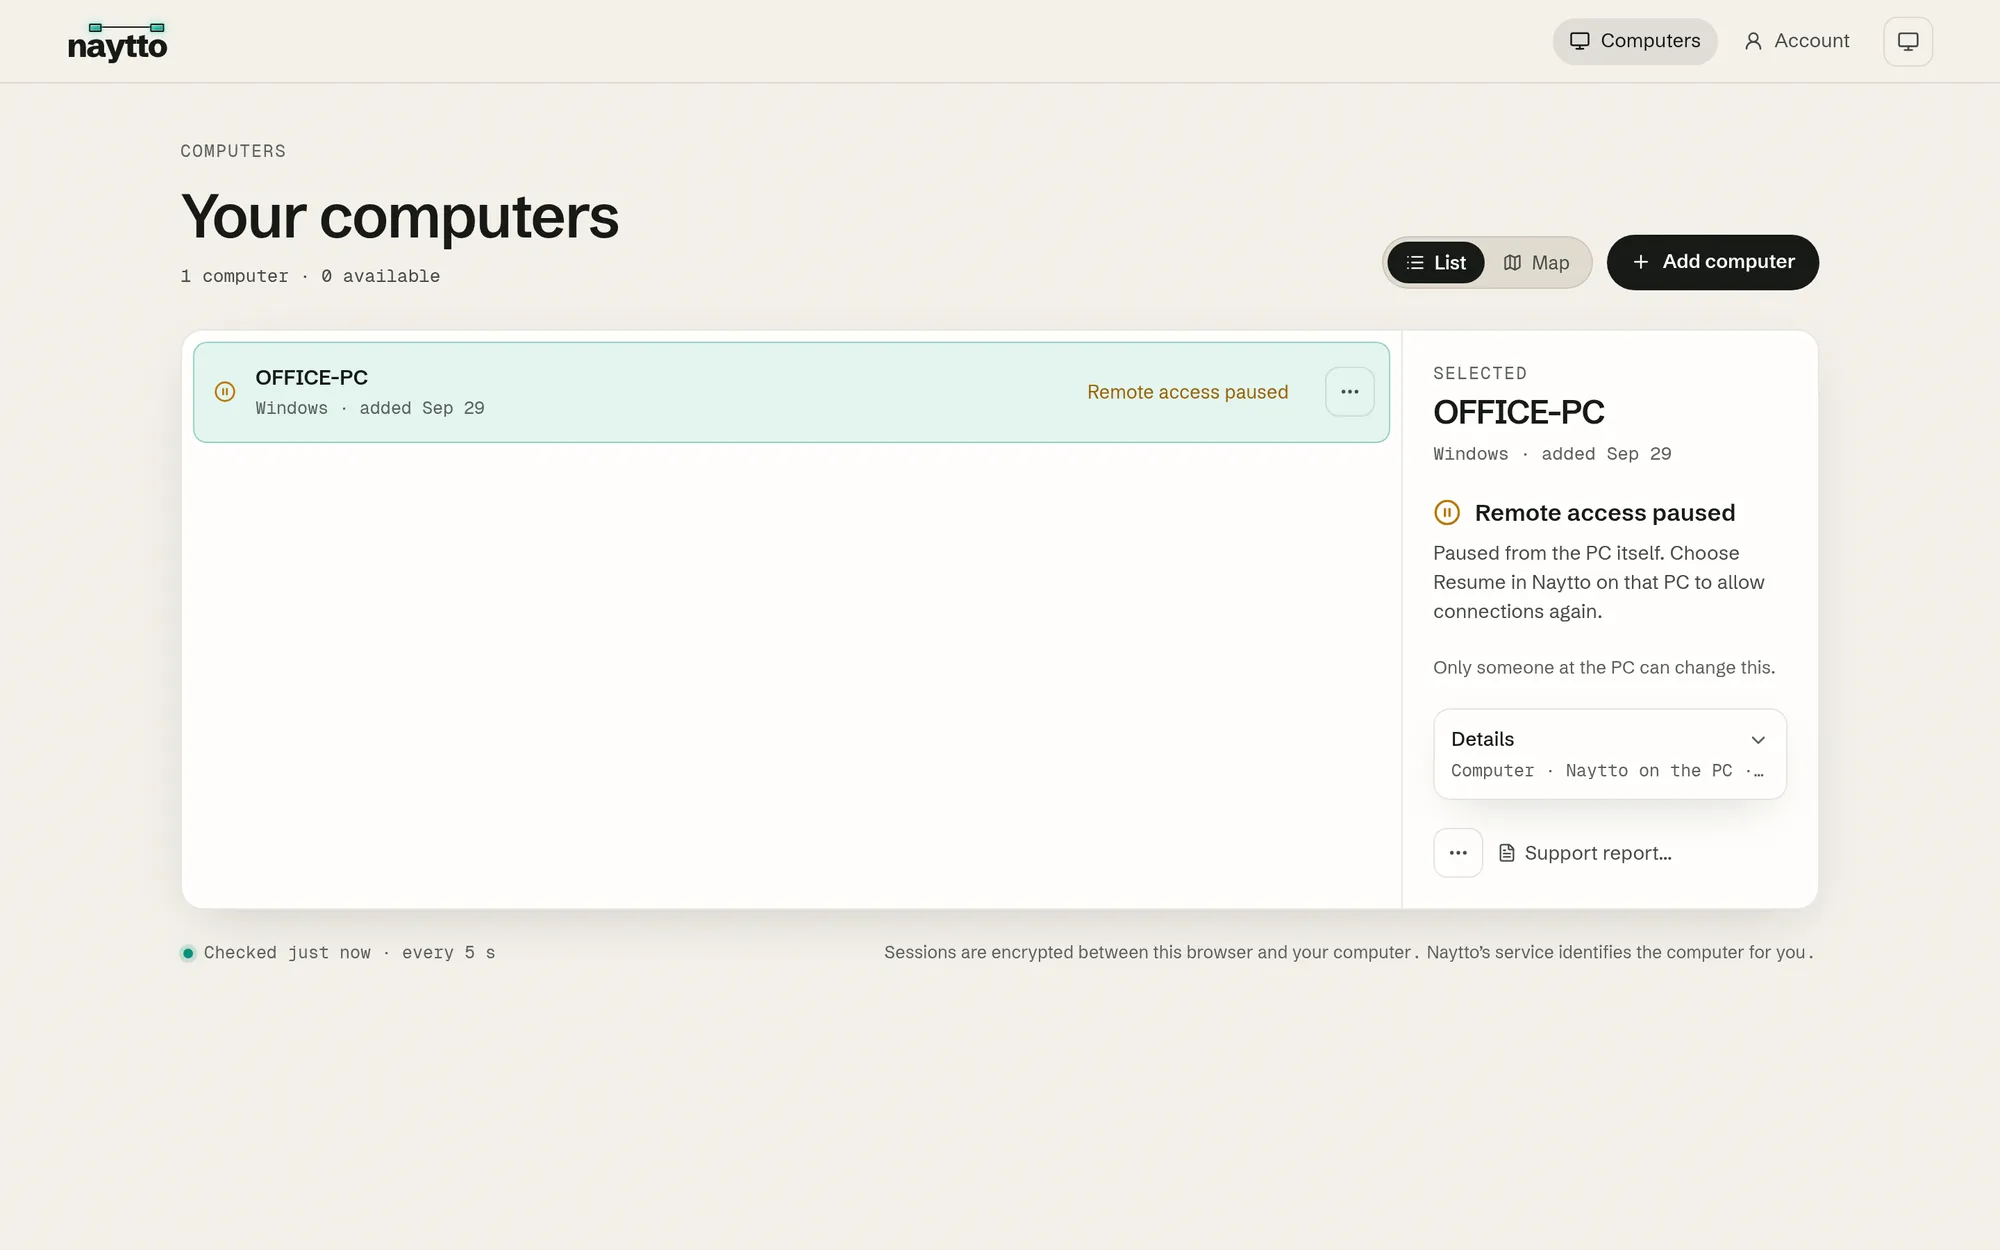2000x1250 pixels.
Task: Switch to Map view
Action: [1537, 263]
